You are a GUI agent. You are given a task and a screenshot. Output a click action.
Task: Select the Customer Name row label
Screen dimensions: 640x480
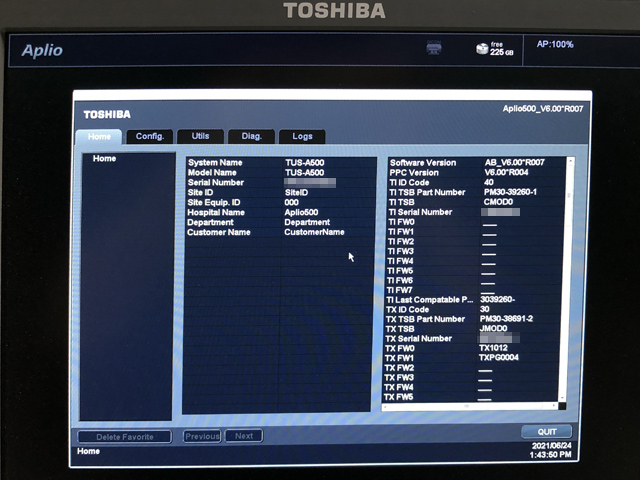click(x=218, y=232)
